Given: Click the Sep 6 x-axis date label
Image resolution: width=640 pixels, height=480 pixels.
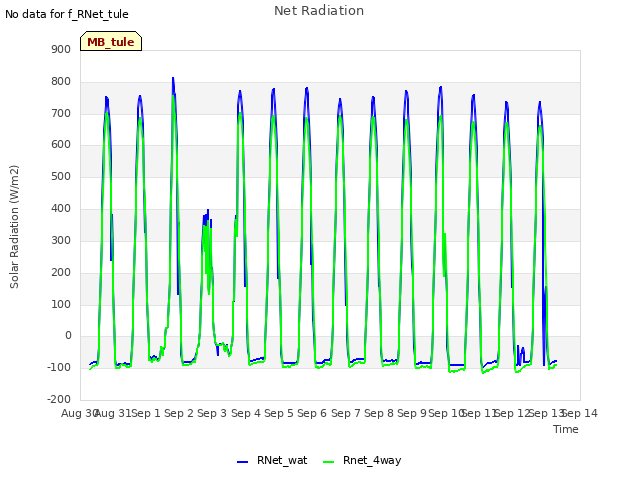Looking at the screenshot, I should (312, 413).
